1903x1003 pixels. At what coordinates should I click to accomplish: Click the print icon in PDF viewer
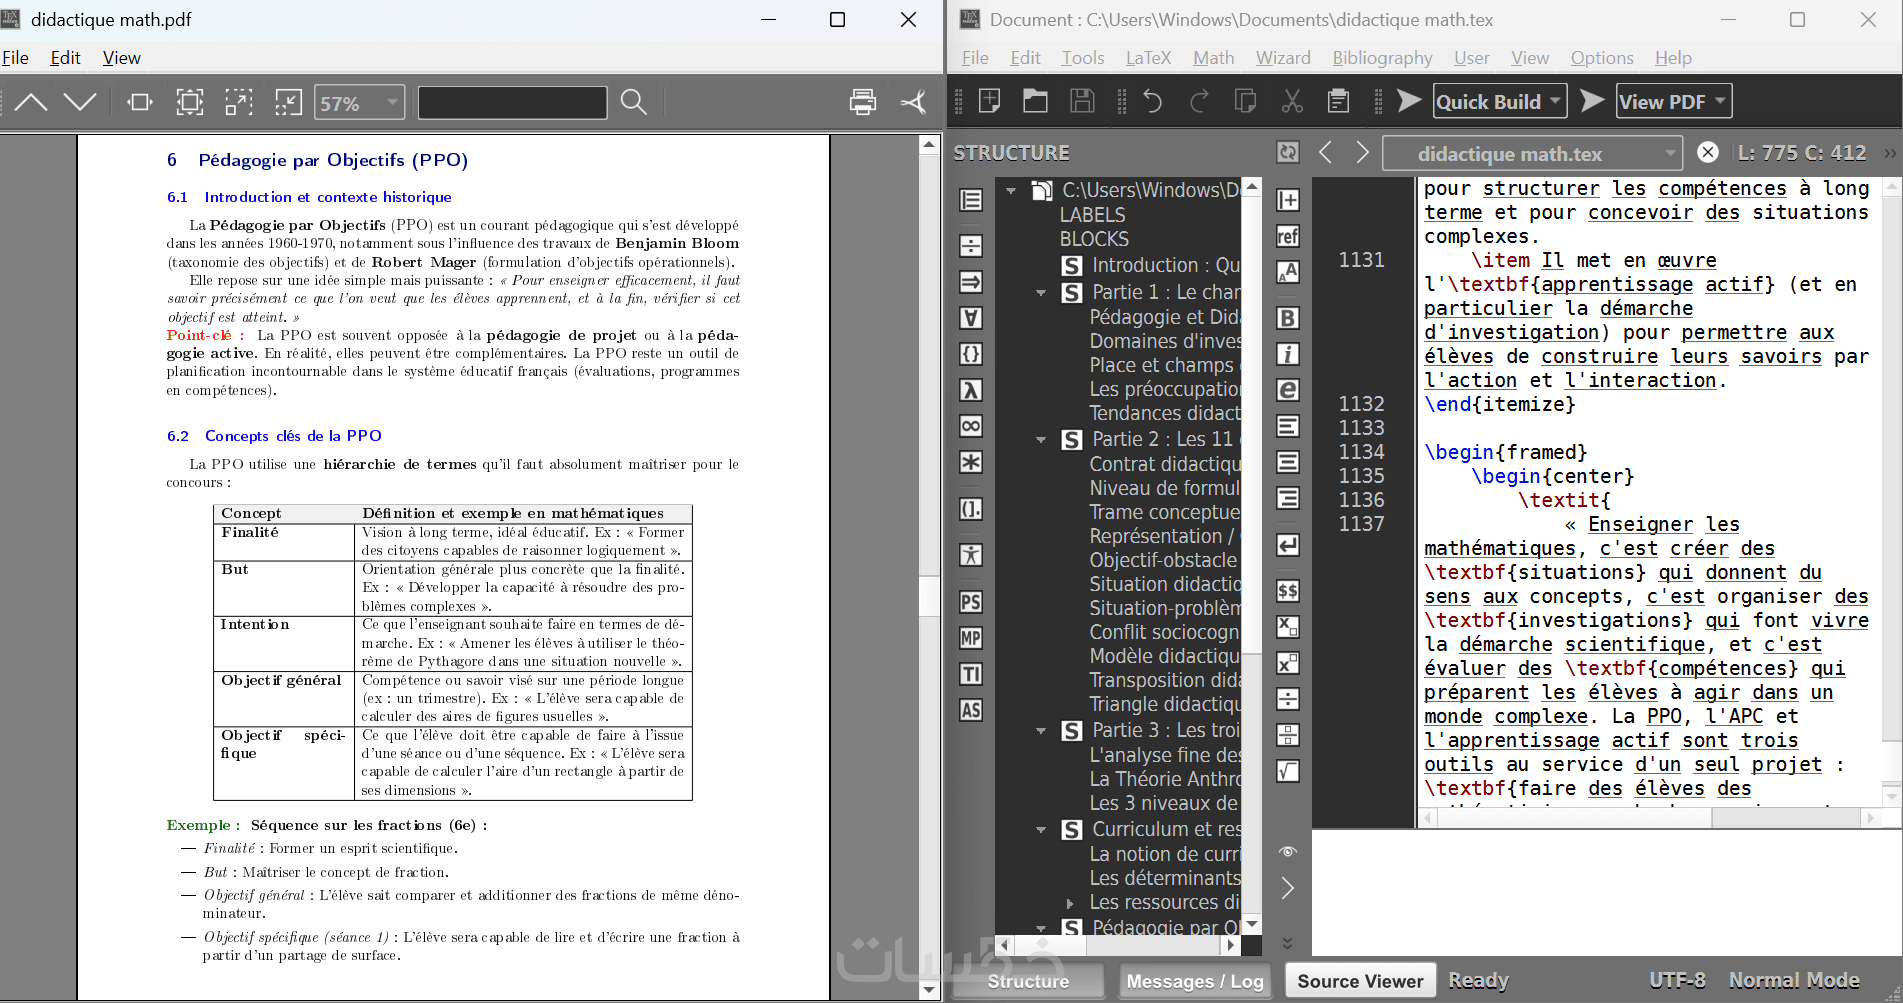pos(863,102)
